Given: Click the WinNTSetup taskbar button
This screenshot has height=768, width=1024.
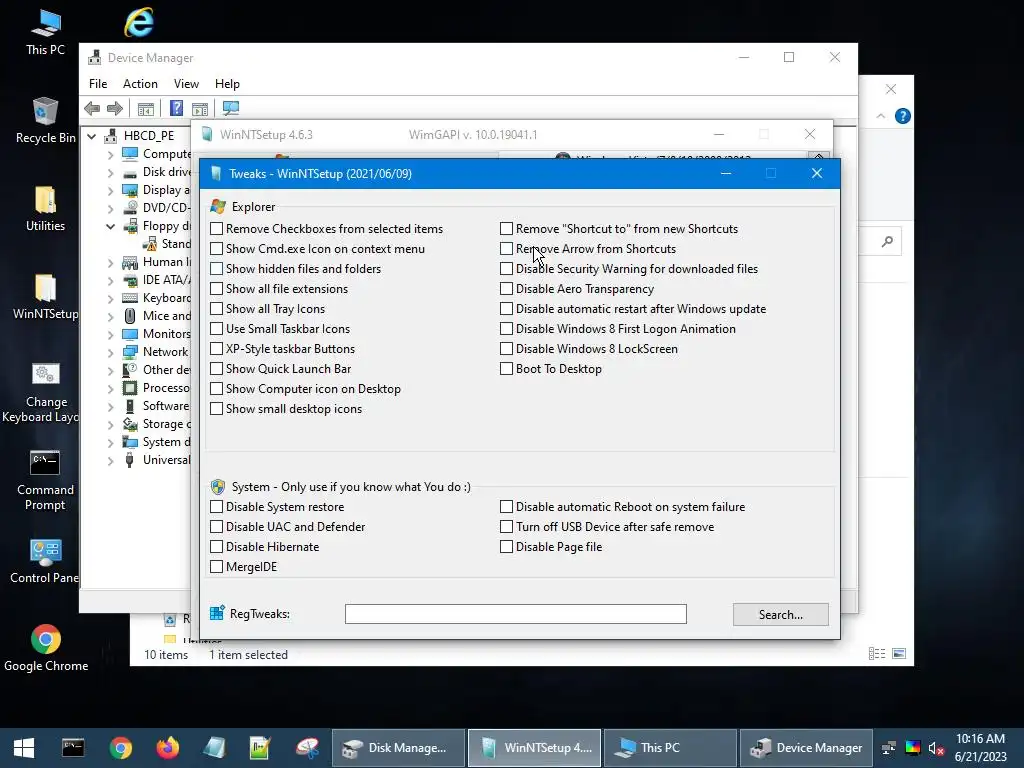Looking at the screenshot, I should tap(535, 748).
